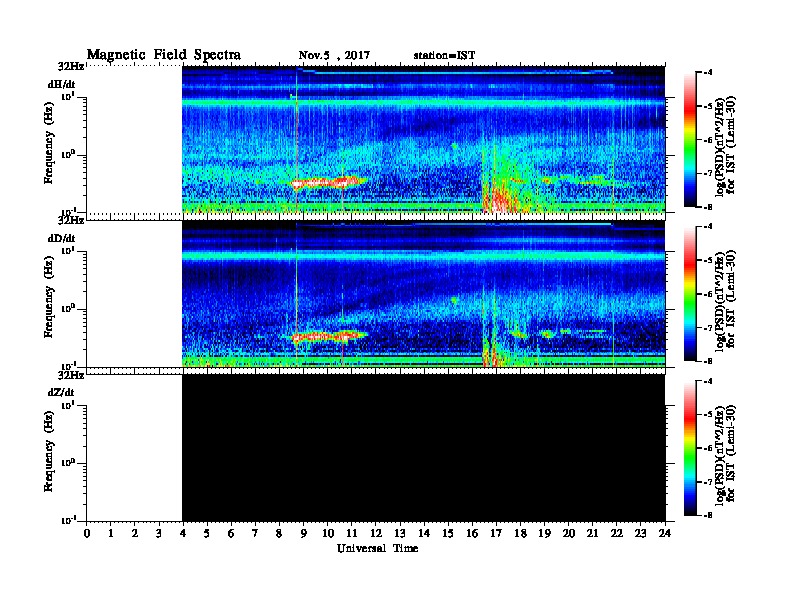
Task: Click the "Universal Time" axis title
Action: 377,548
